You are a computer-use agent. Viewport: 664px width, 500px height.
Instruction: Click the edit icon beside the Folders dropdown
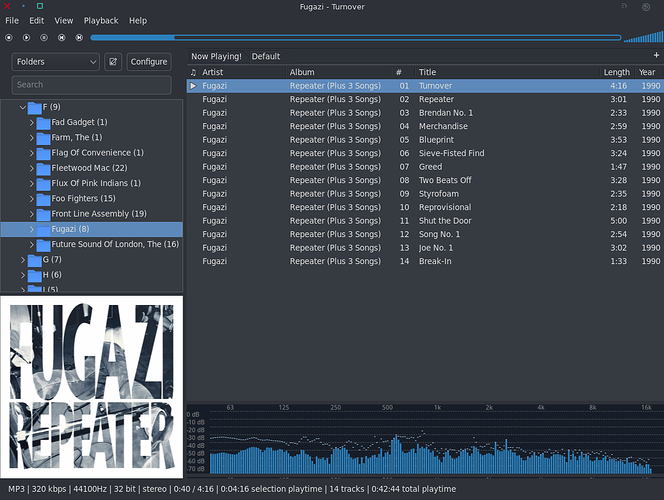pyautogui.click(x=113, y=62)
